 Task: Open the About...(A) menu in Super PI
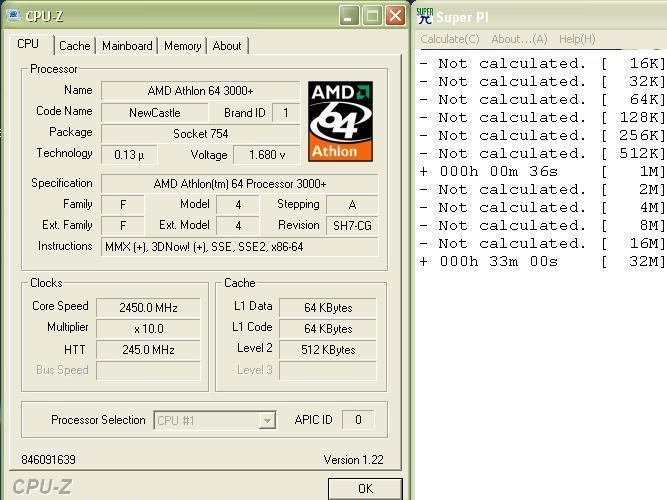tap(519, 39)
